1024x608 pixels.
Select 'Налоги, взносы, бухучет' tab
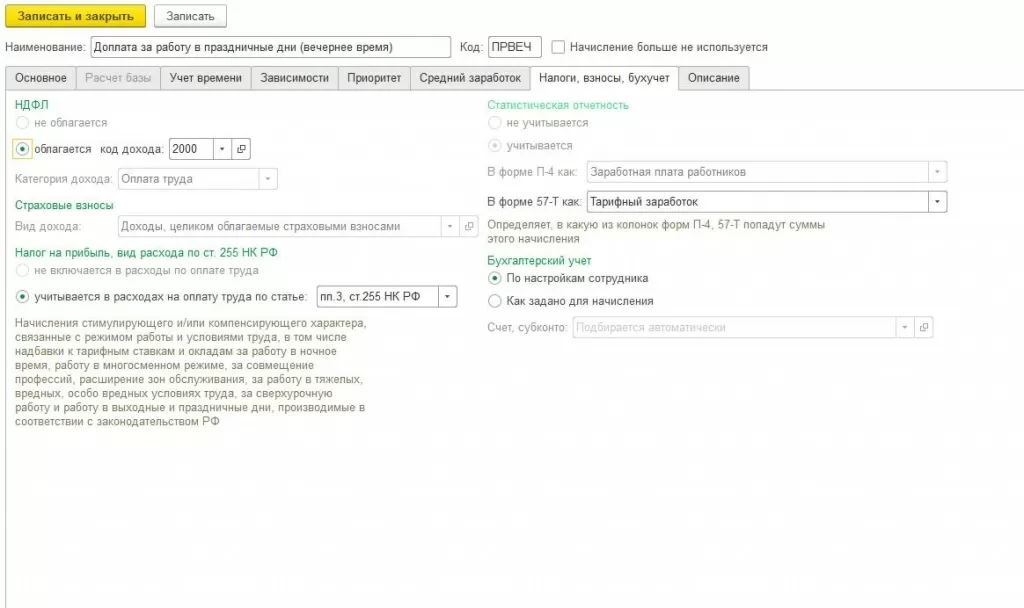coord(604,78)
